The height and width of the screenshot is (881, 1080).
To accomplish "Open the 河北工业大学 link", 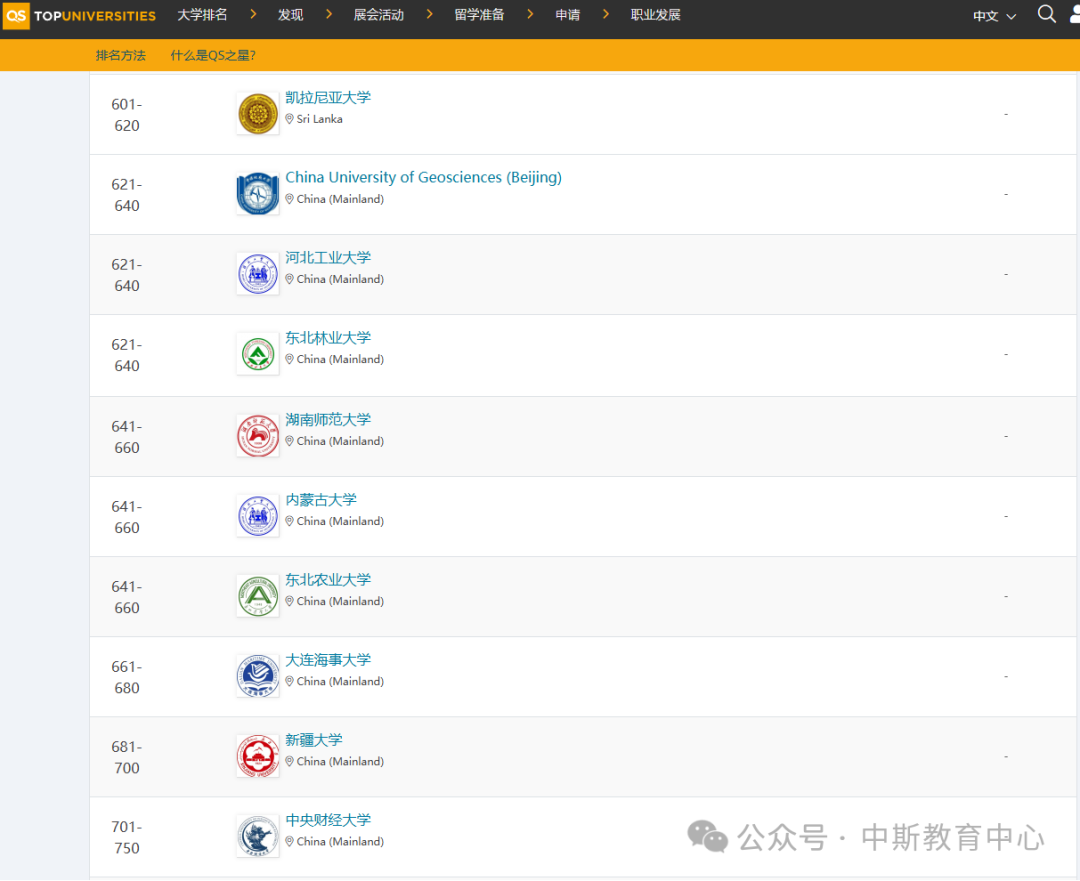I will tap(328, 257).
